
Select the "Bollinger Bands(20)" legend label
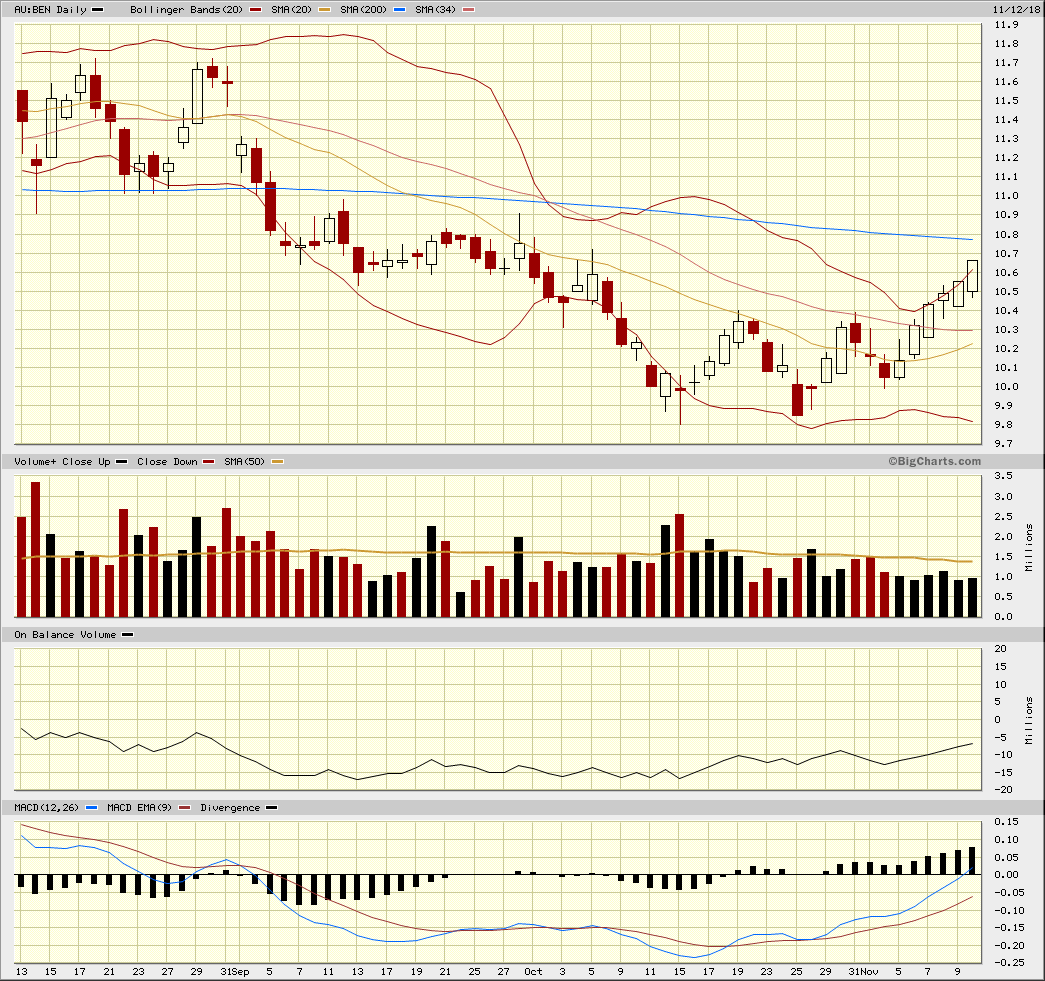(x=187, y=10)
